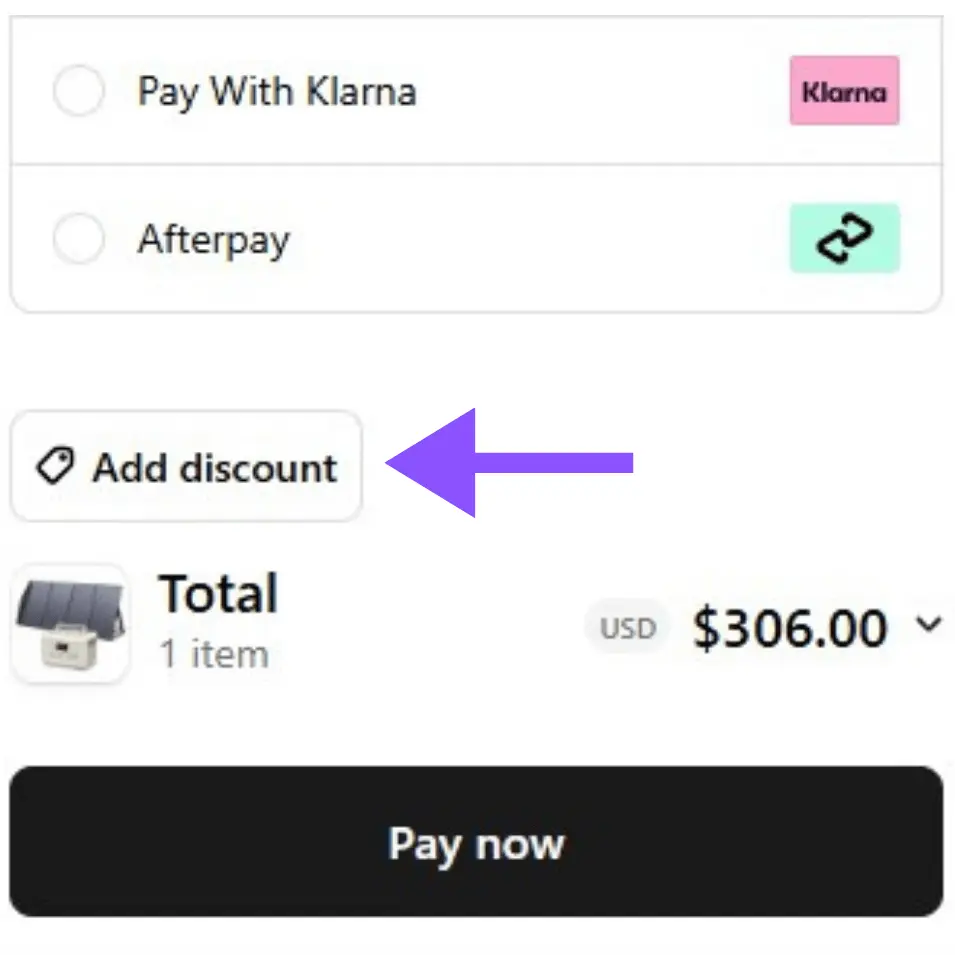Choose Klarna by clicking its radio circle
This screenshot has width=955, height=955.
click(x=79, y=91)
